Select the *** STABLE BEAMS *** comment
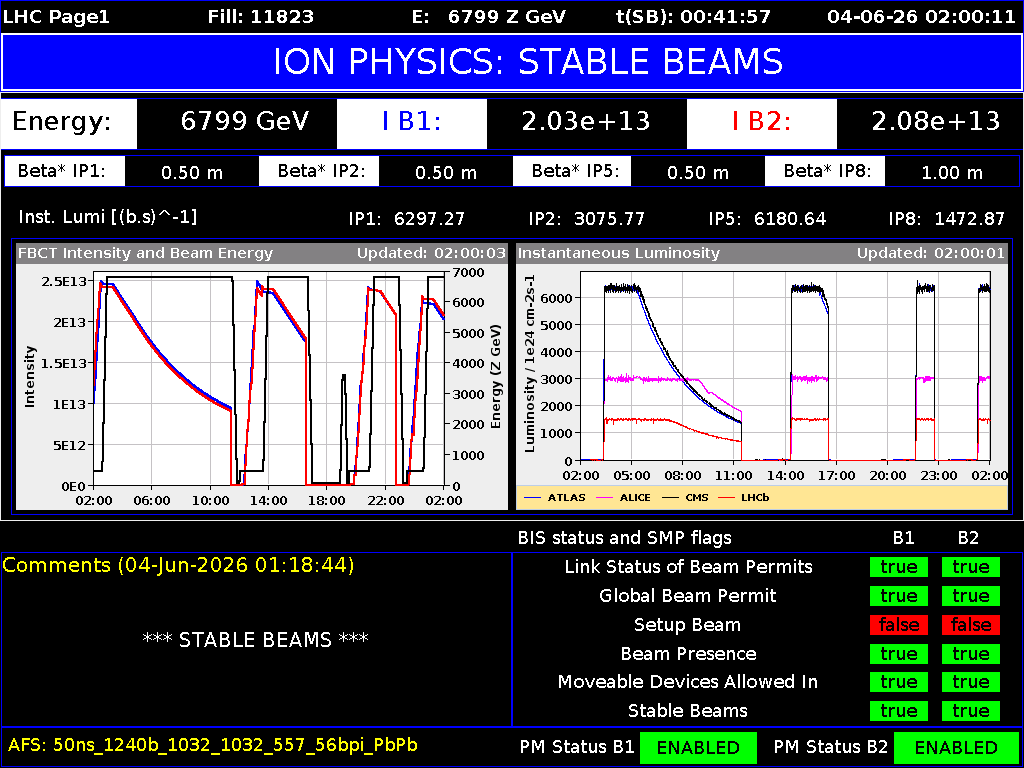Image resolution: width=1024 pixels, height=768 pixels. point(255,639)
